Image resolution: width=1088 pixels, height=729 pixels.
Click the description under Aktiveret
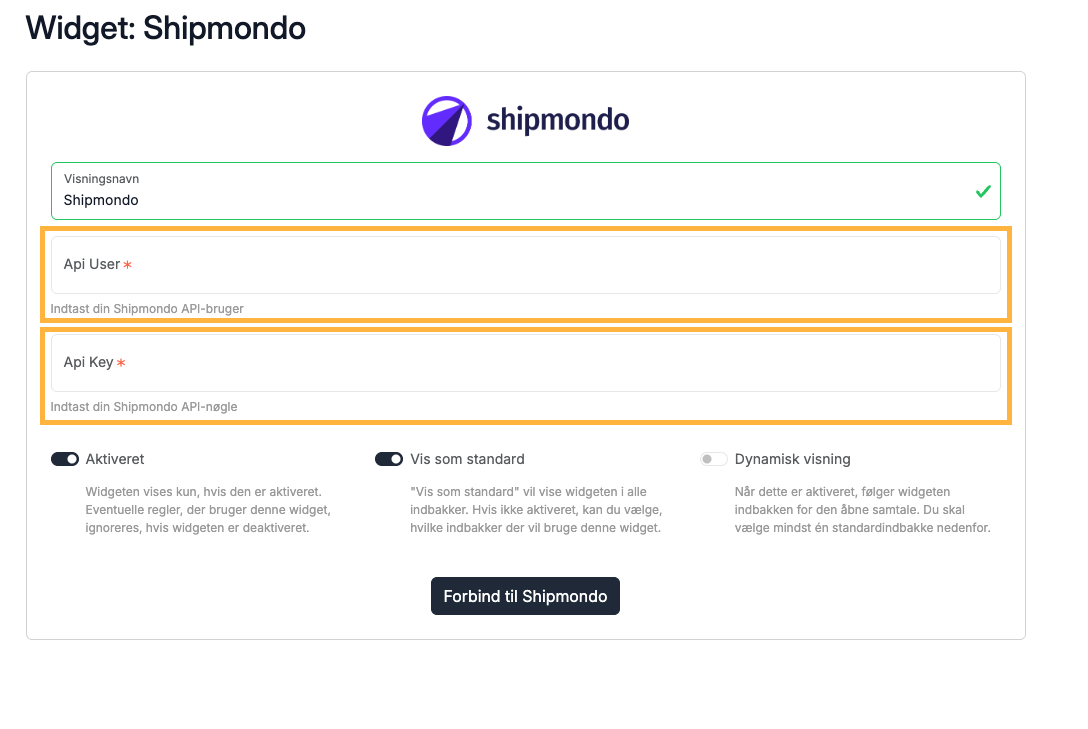coord(208,510)
